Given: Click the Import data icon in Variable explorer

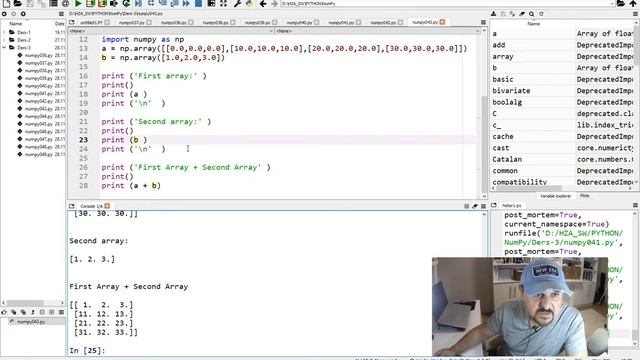Looking at the screenshot, I should tap(493, 14).
